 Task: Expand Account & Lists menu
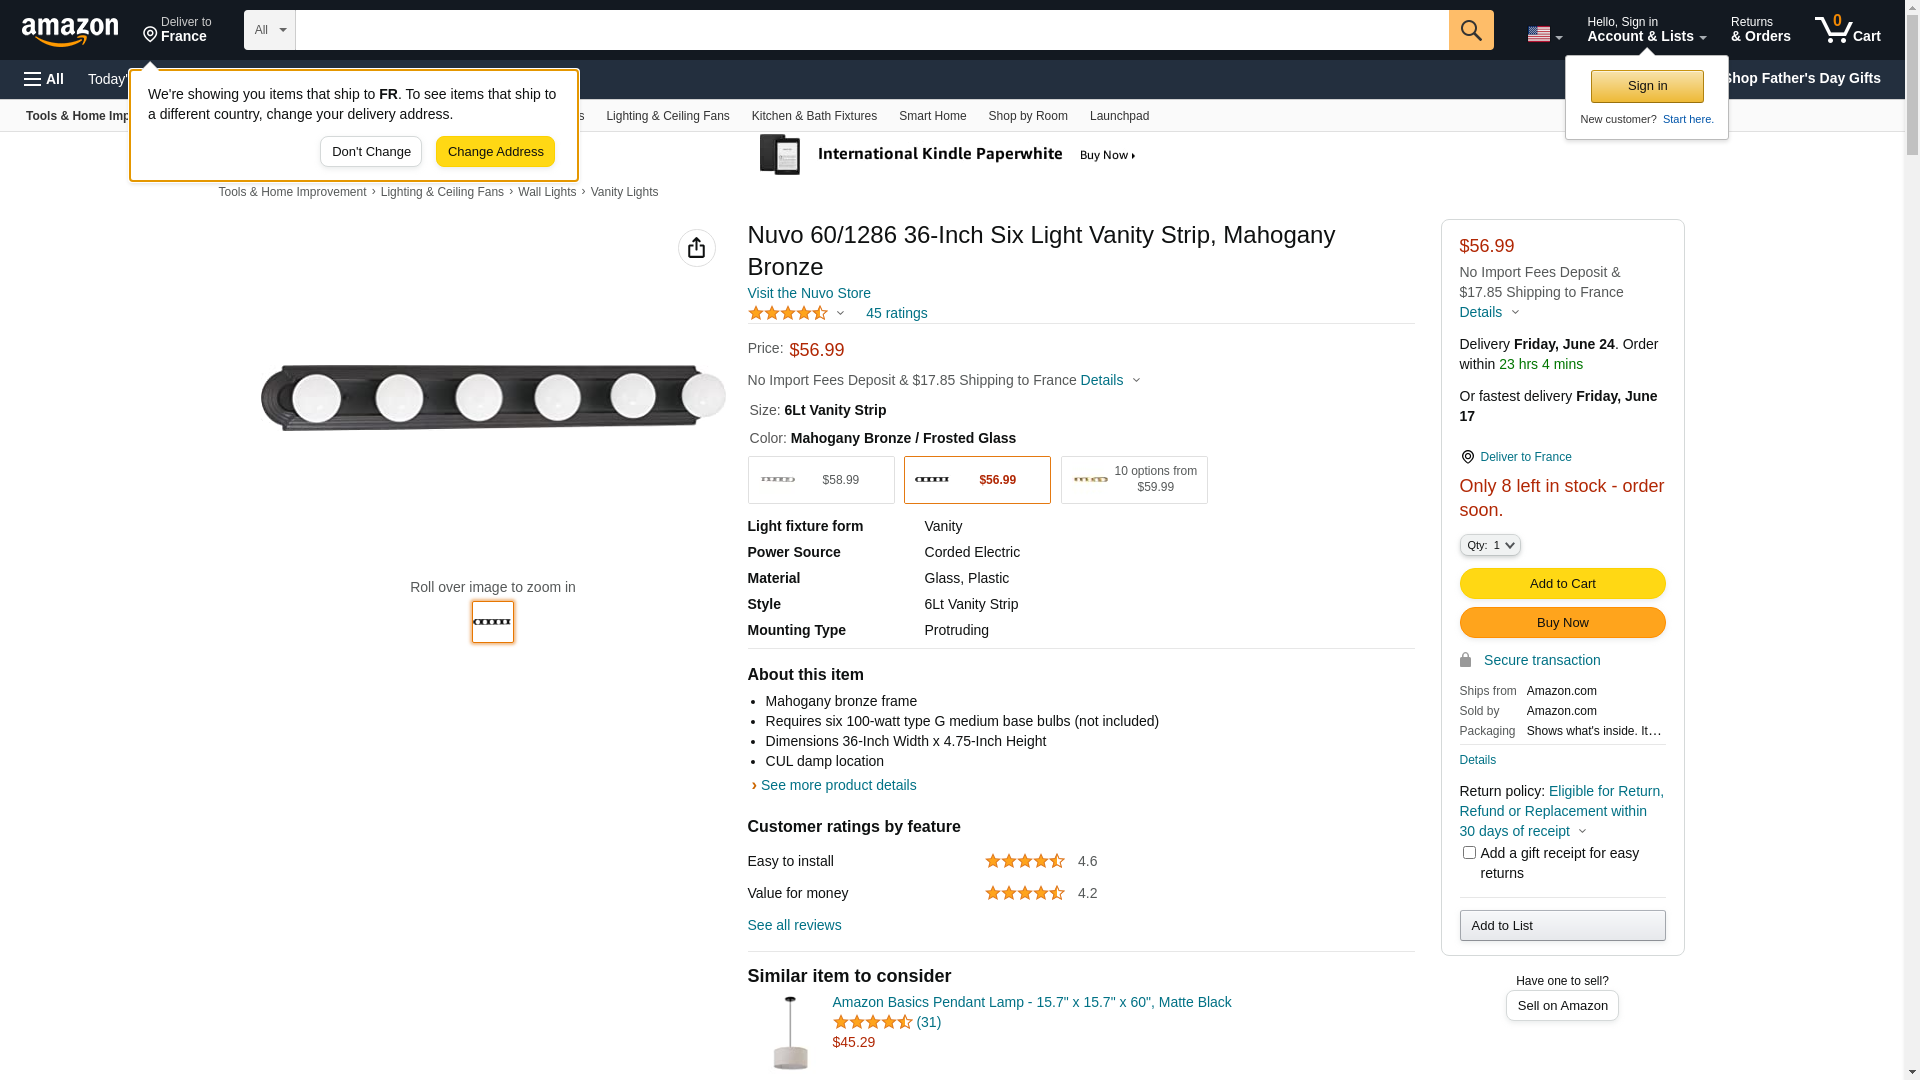coord(1646,30)
